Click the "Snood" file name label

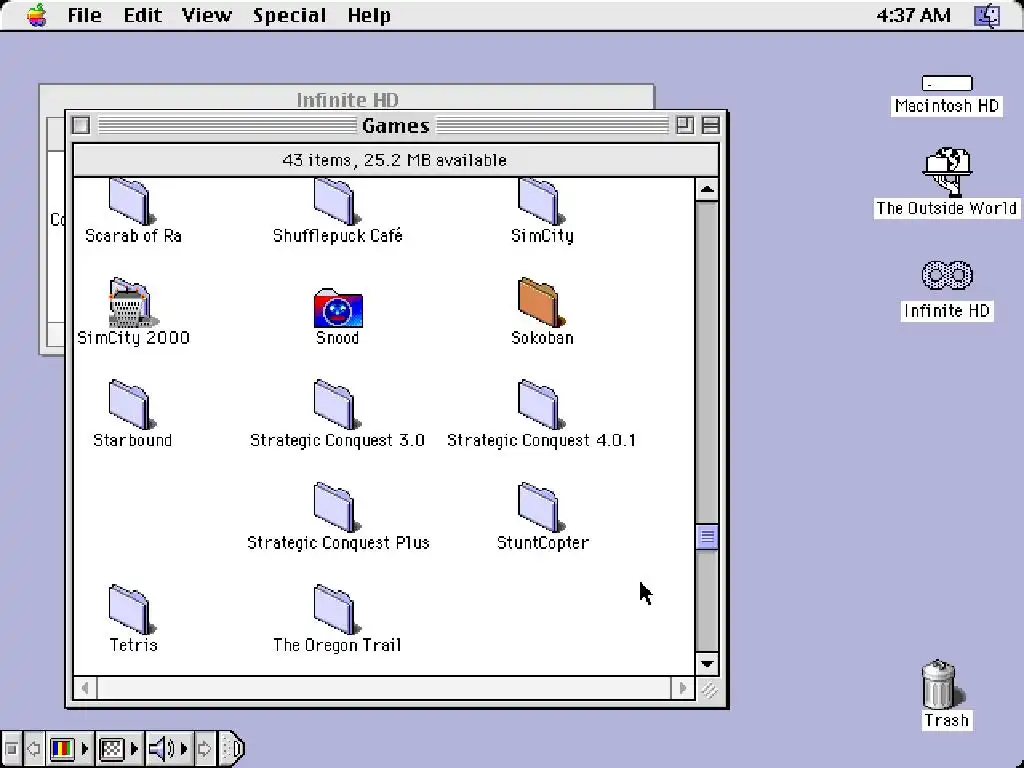pos(338,338)
